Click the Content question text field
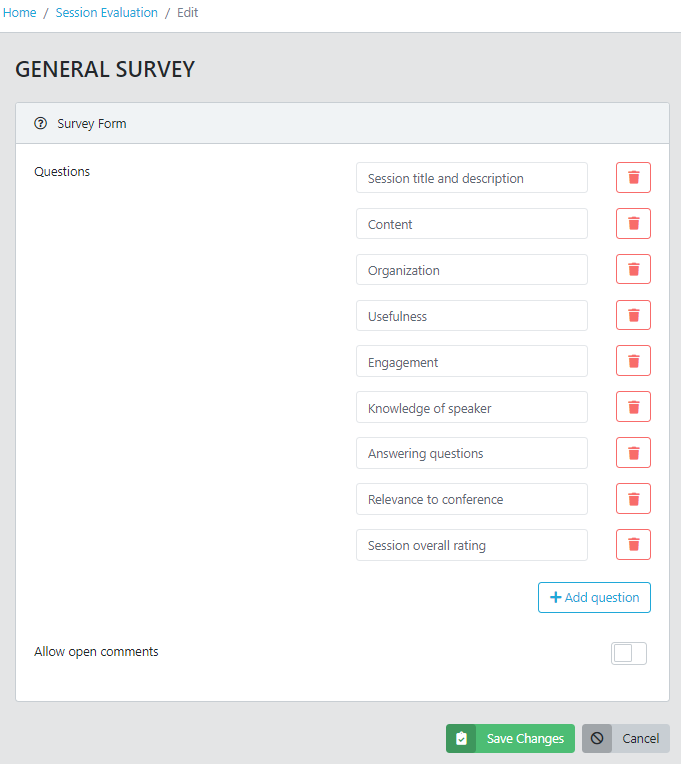681x764 pixels. click(471, 224)
